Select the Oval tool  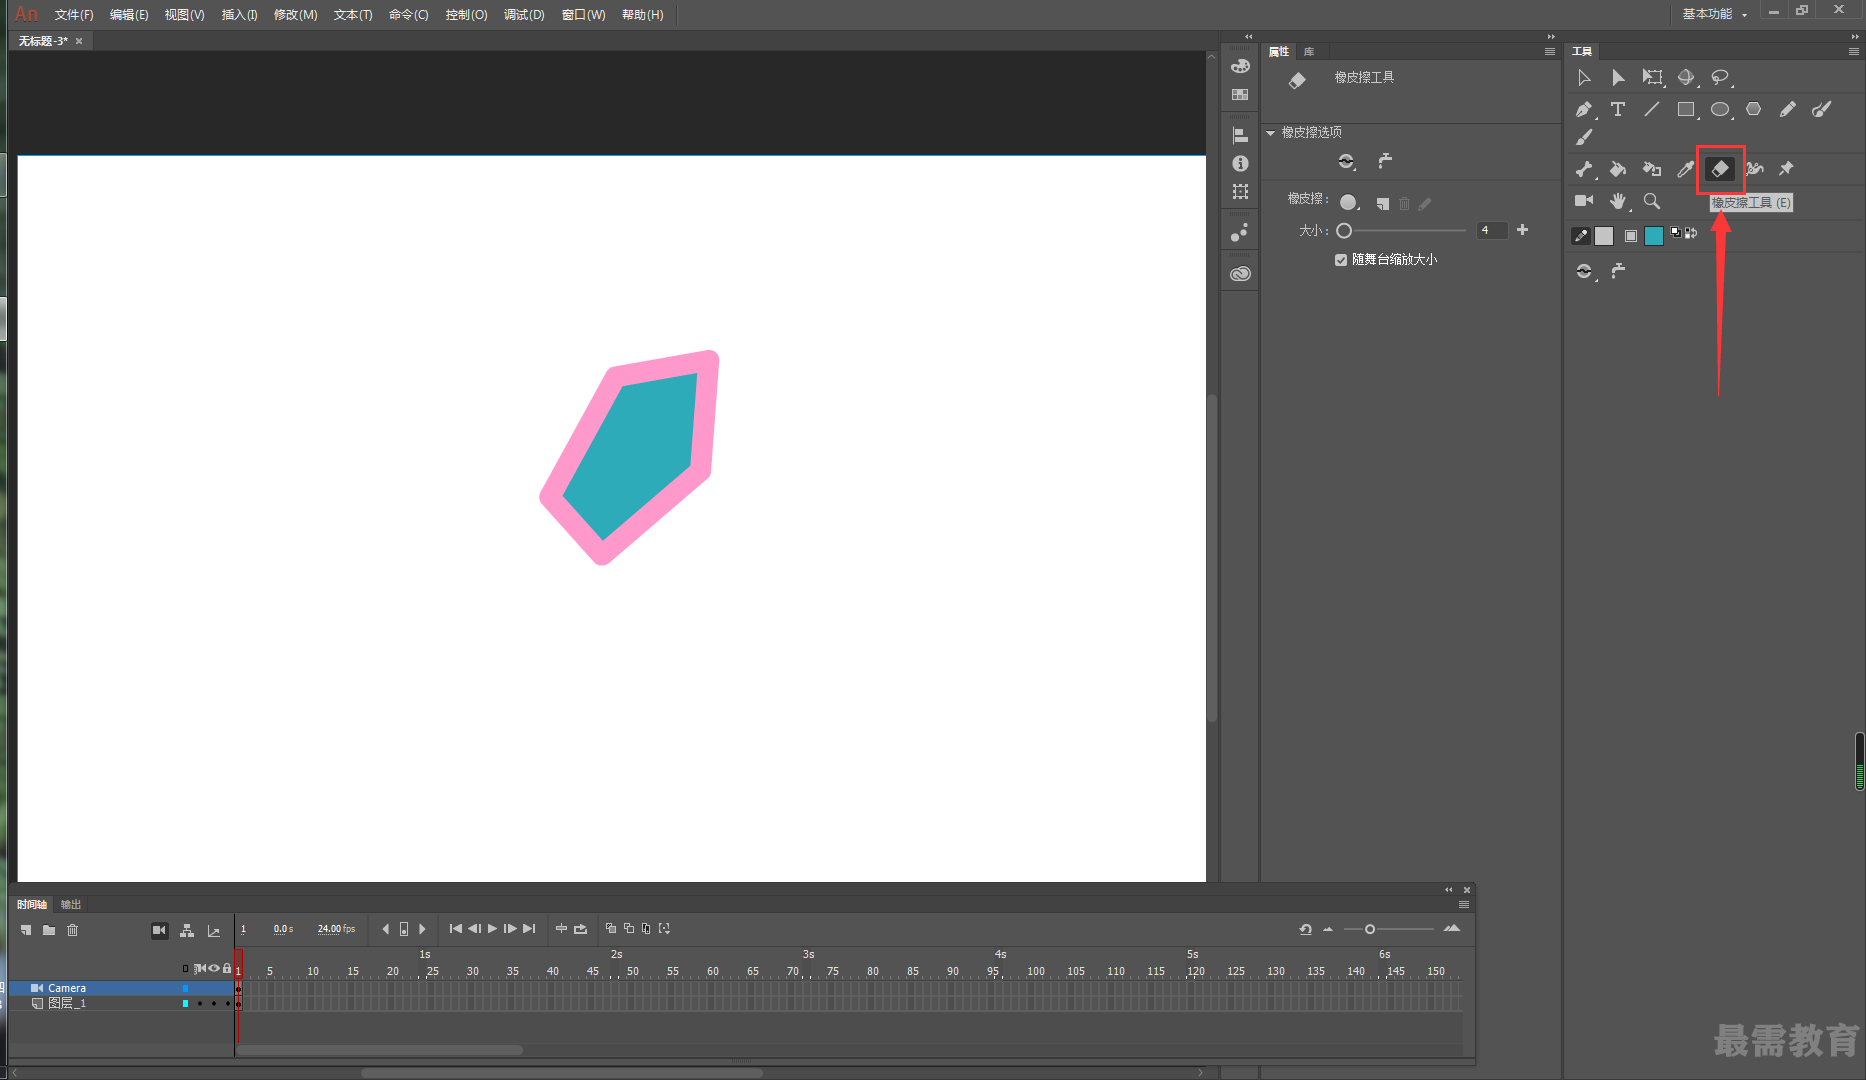(x=1720, y=110)
